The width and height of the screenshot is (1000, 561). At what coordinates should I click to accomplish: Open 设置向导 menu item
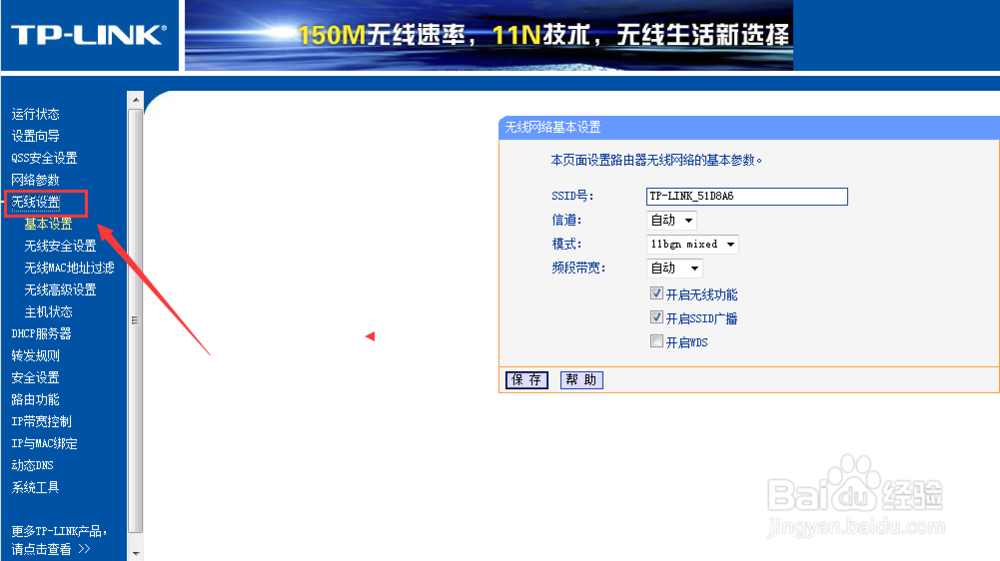[35, 136]
